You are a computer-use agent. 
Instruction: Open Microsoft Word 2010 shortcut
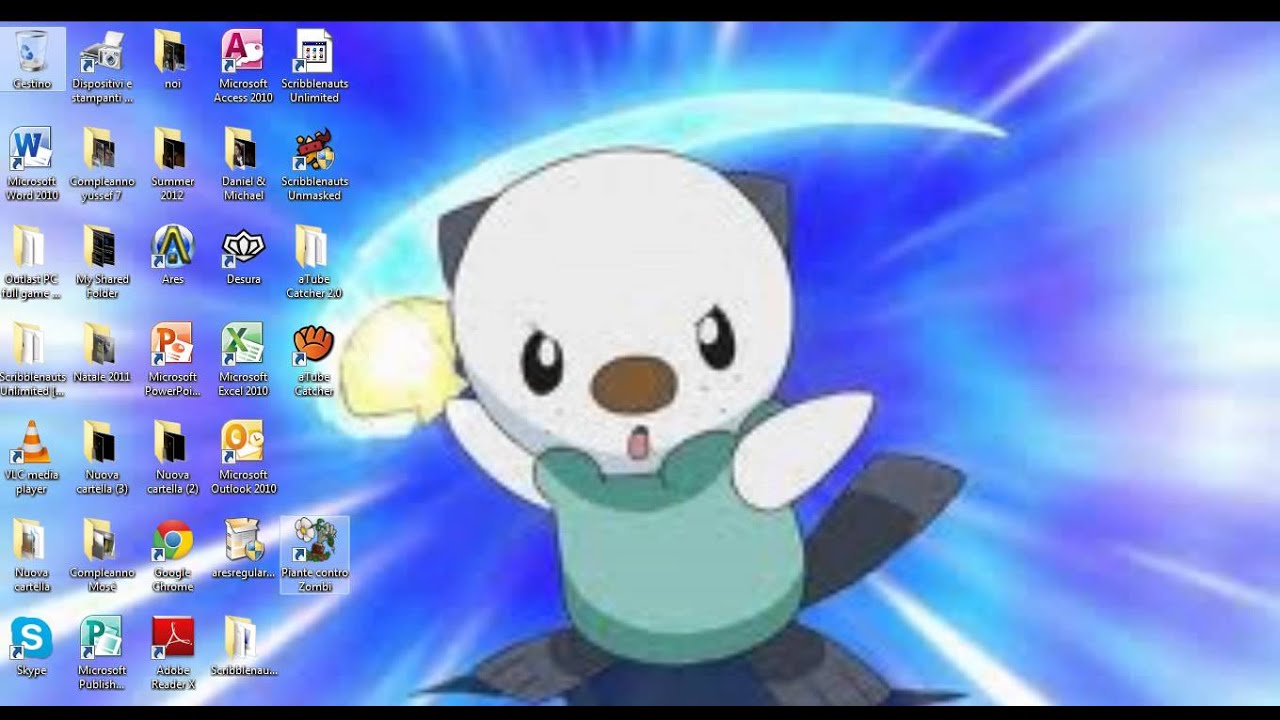pos(31,165)
